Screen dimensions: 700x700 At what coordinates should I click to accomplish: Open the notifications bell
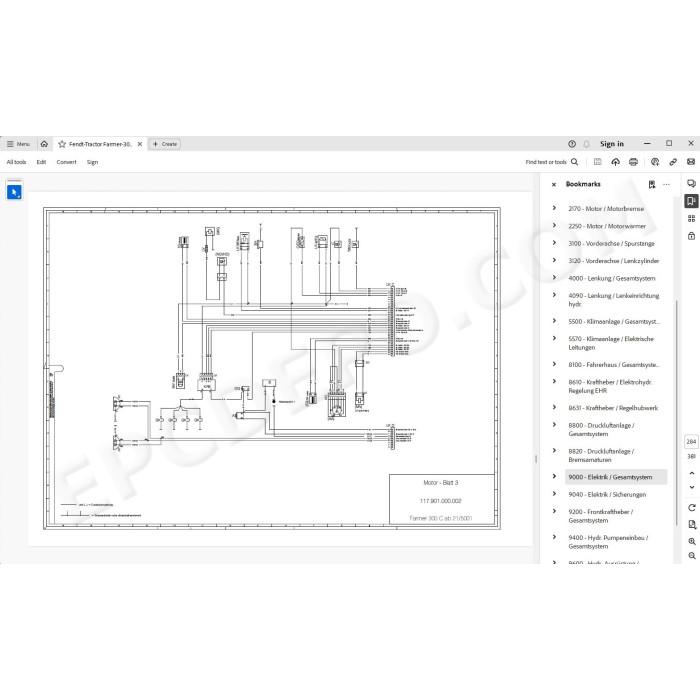587,144
